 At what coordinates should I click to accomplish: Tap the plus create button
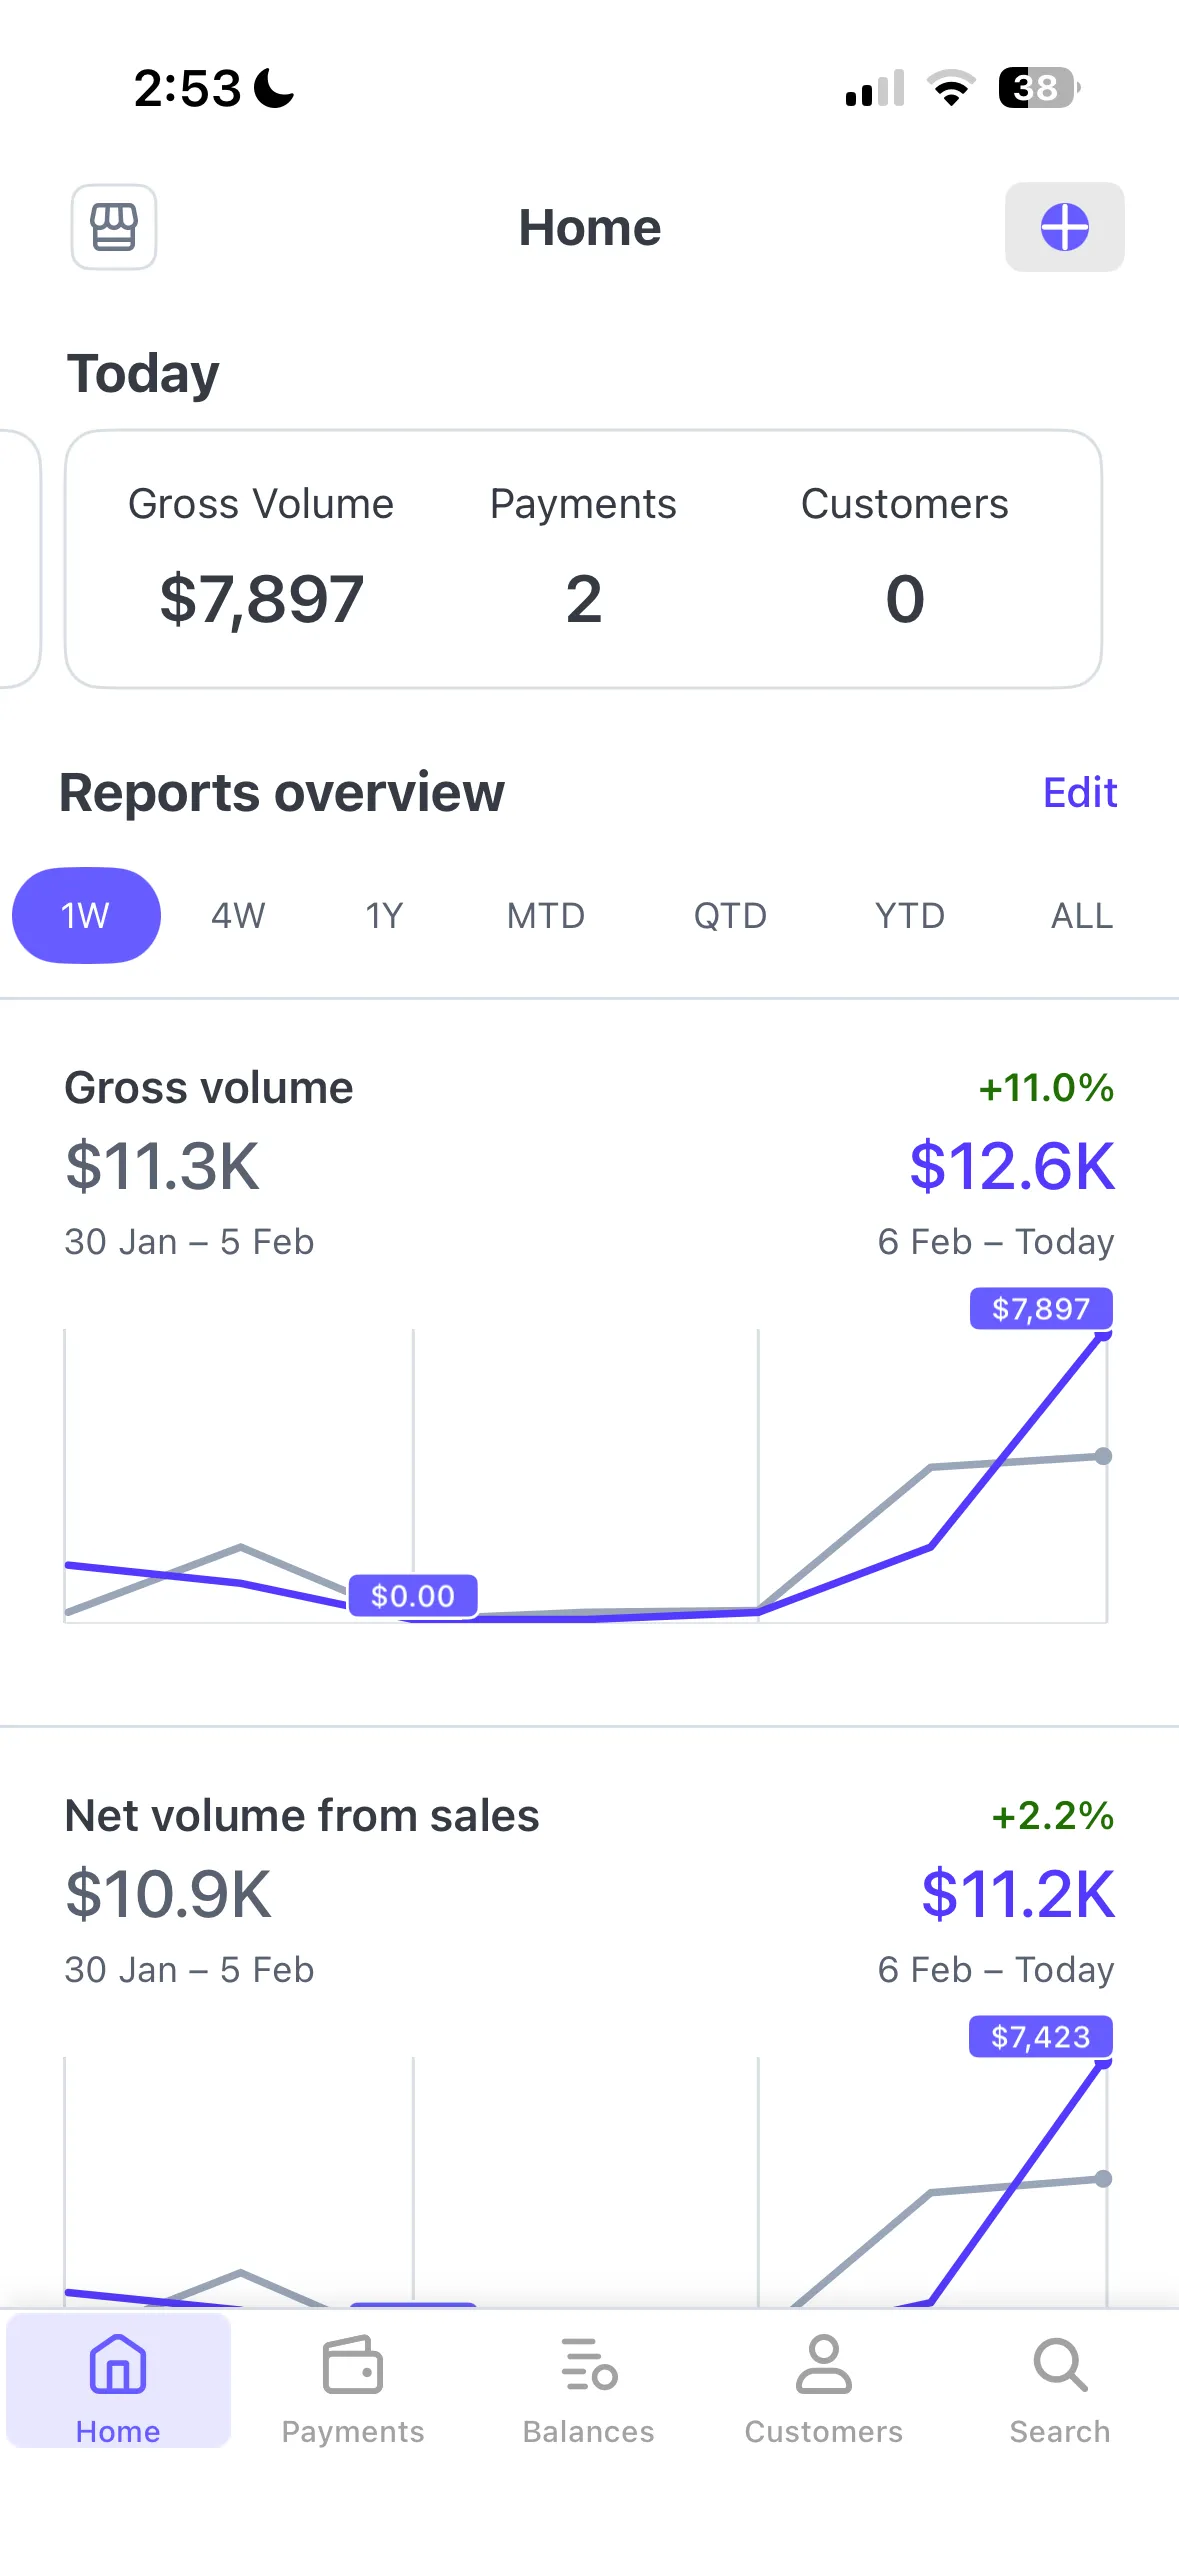click(1064, 227)
